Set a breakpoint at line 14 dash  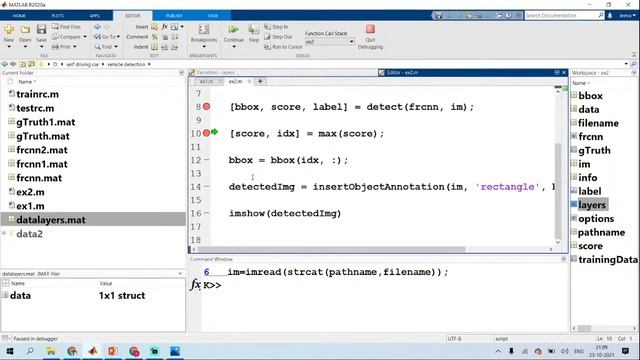point(207,187)
